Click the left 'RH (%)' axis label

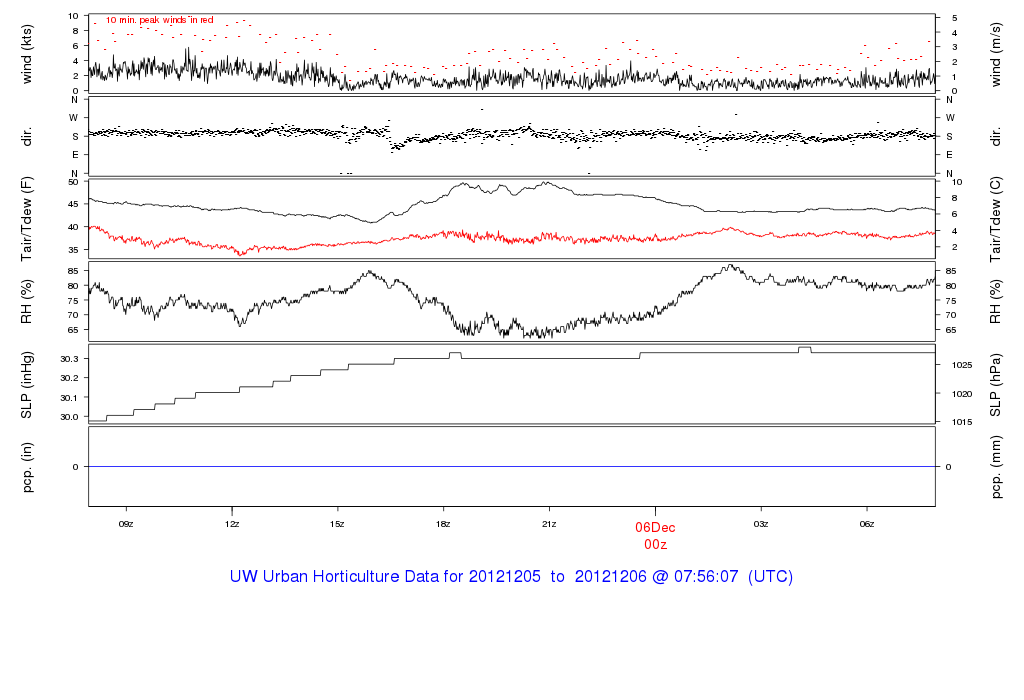coord(27,302)
